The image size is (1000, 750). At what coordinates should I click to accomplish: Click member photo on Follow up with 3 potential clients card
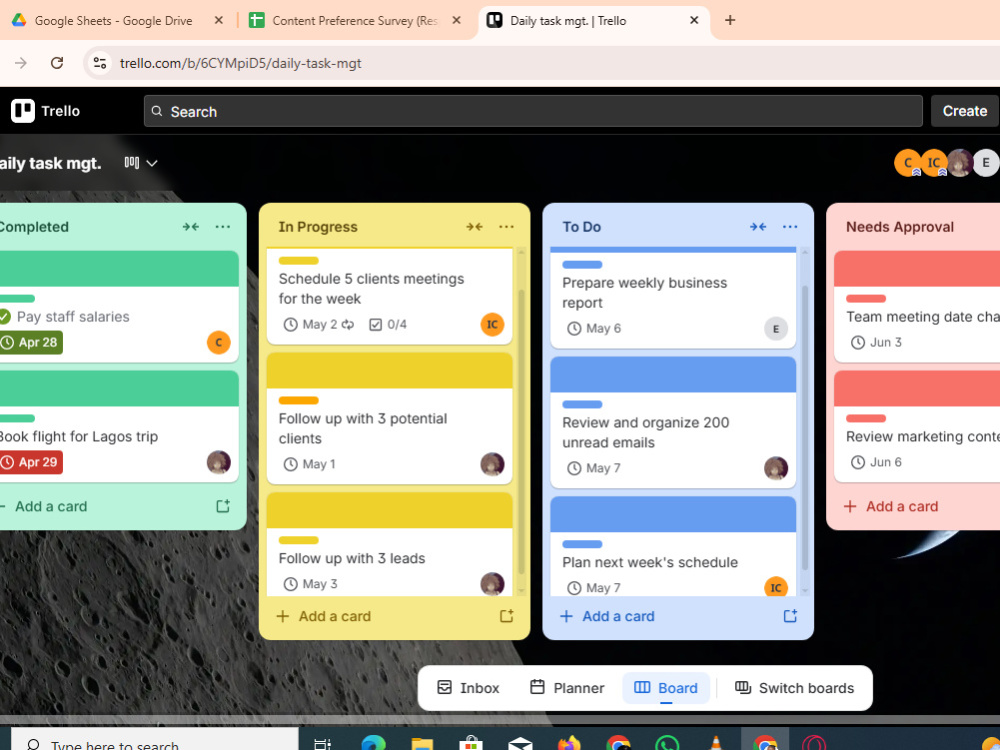coord(492,464)
